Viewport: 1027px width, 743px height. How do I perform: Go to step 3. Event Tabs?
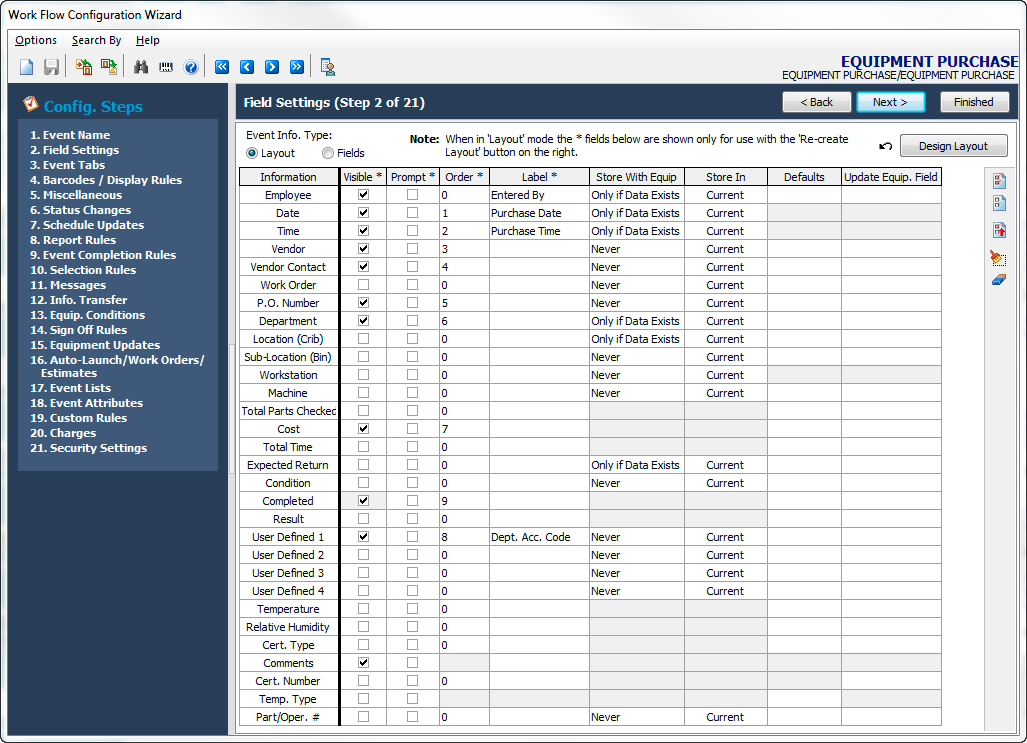(x=67, y=165)
